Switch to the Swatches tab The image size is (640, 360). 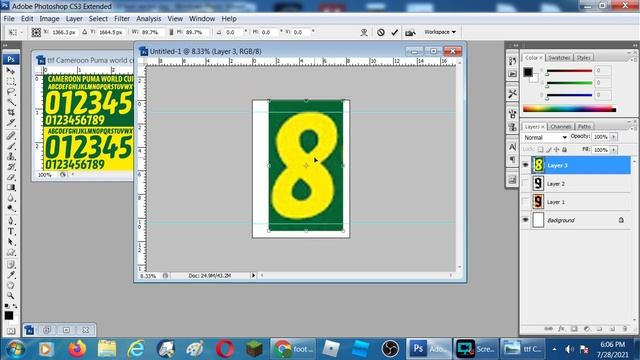coord(559,58)
